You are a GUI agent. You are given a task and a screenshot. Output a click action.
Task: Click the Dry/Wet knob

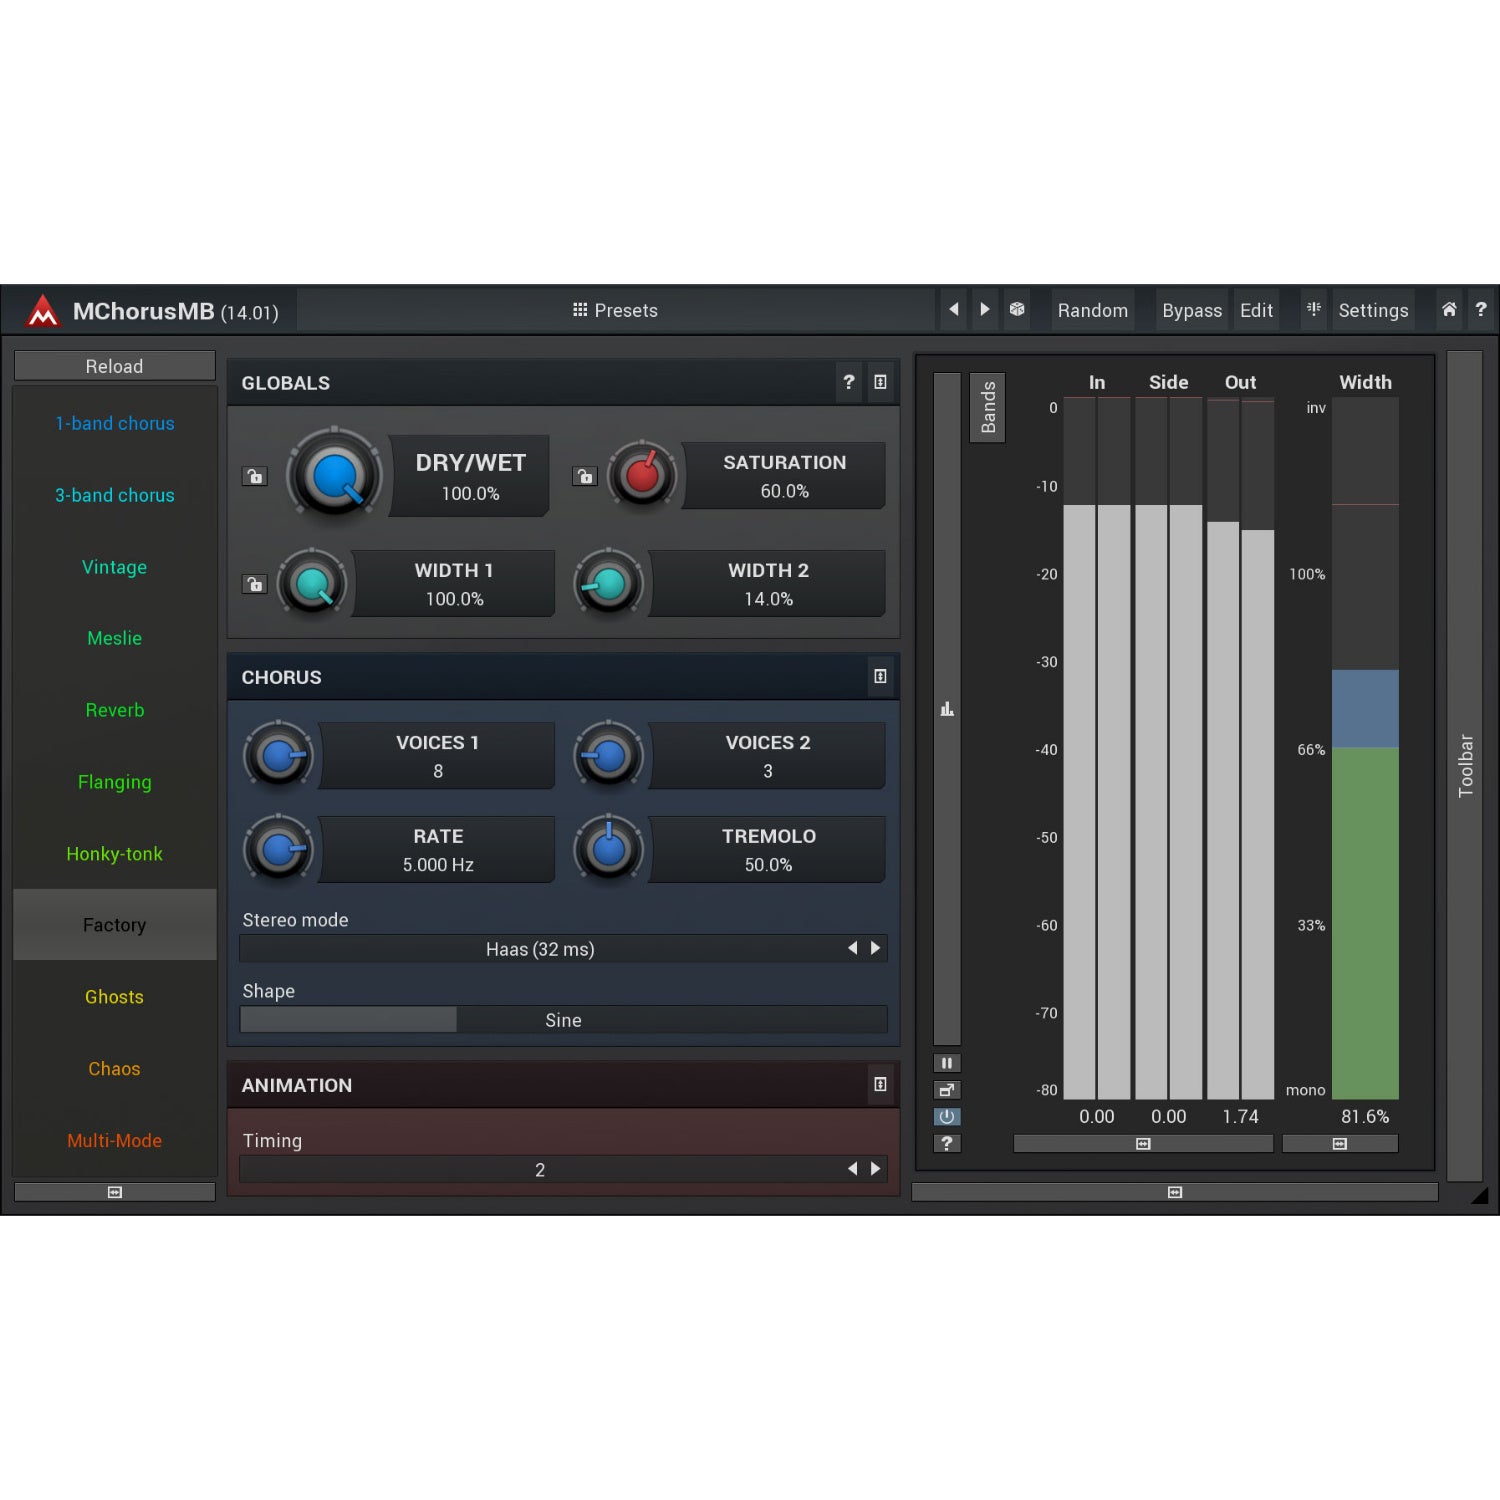click(335, 476)
